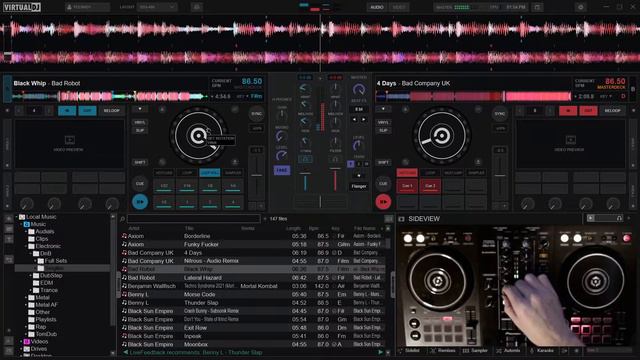Viewport: 640px width, 360px height.
Task: Open the layout dropdown in top bar
Action: 157,7
